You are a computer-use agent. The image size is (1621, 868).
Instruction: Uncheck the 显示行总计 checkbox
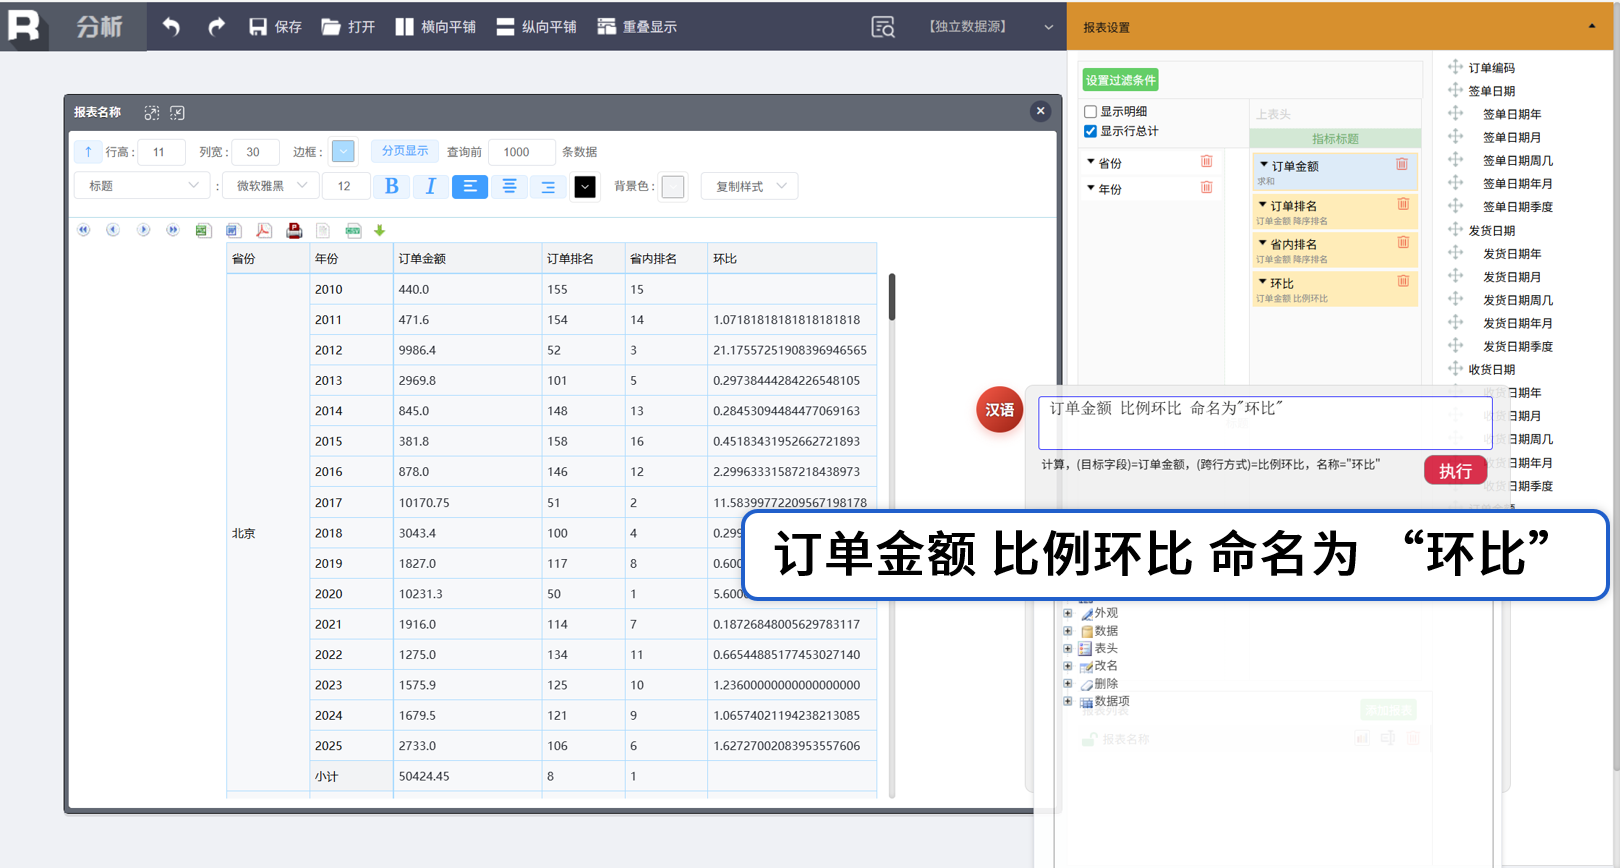point(1091,131)
